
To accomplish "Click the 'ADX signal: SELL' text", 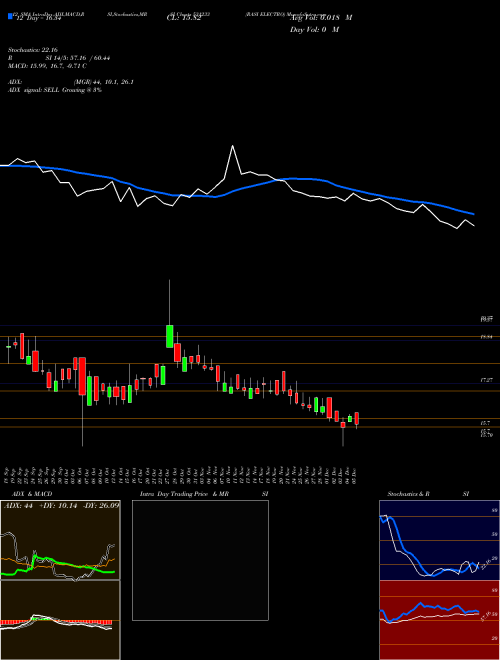I will coord(34,90).
